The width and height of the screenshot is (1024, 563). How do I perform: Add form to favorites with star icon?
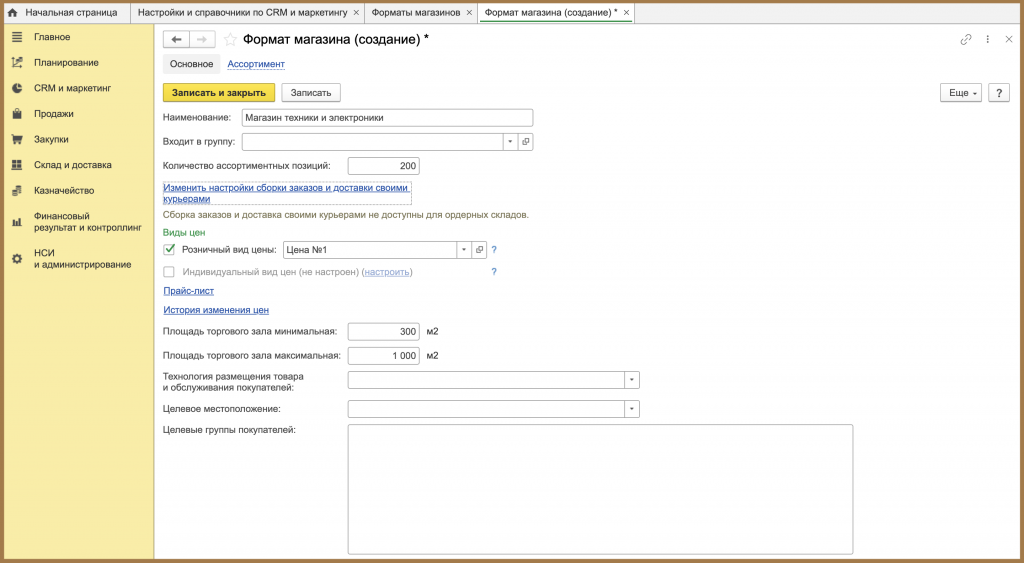pos(230,40)
